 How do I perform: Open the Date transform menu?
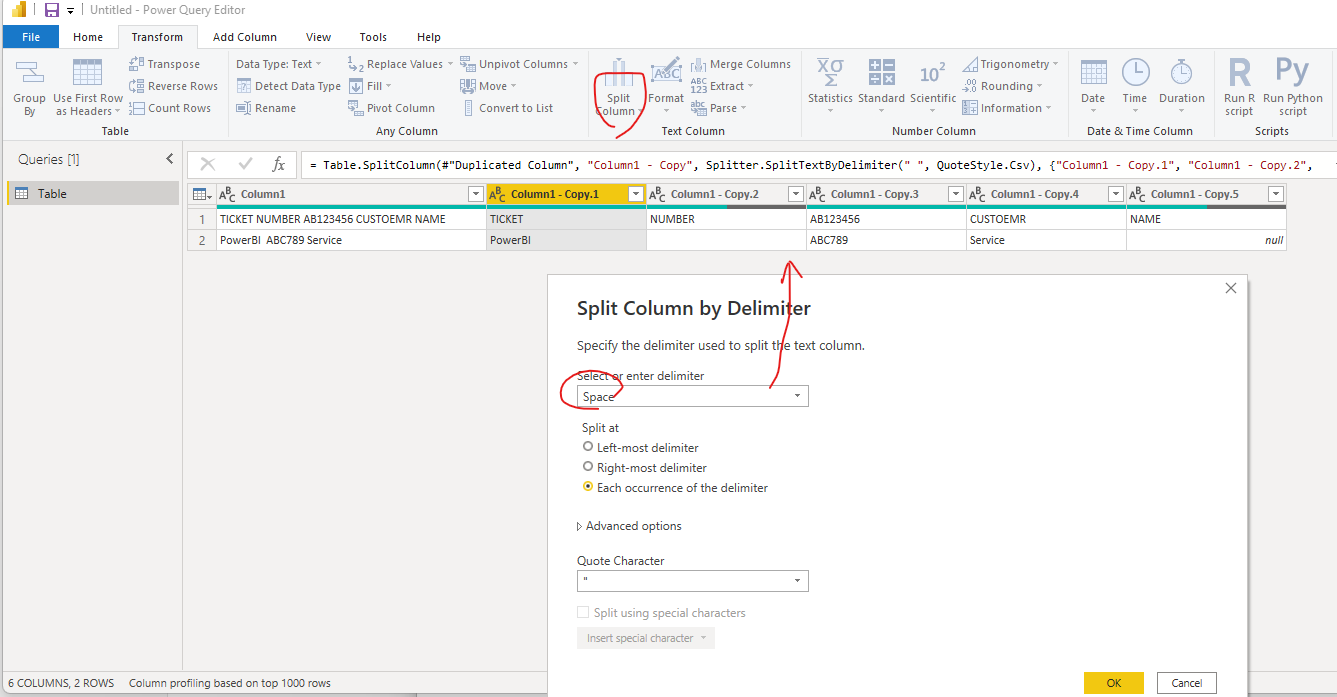point(1093,86)
